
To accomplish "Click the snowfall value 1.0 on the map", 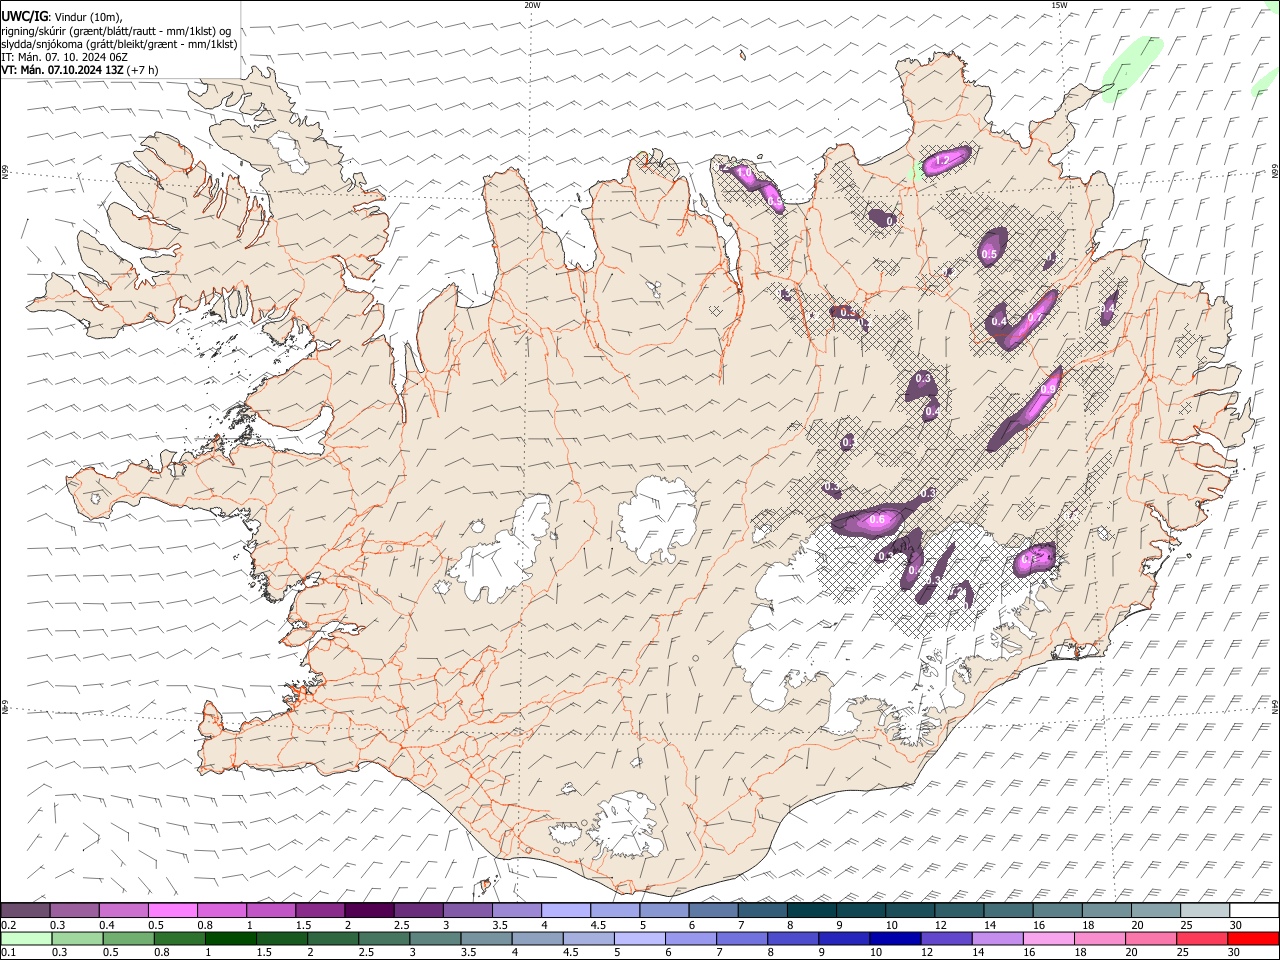I will [744, 173].
